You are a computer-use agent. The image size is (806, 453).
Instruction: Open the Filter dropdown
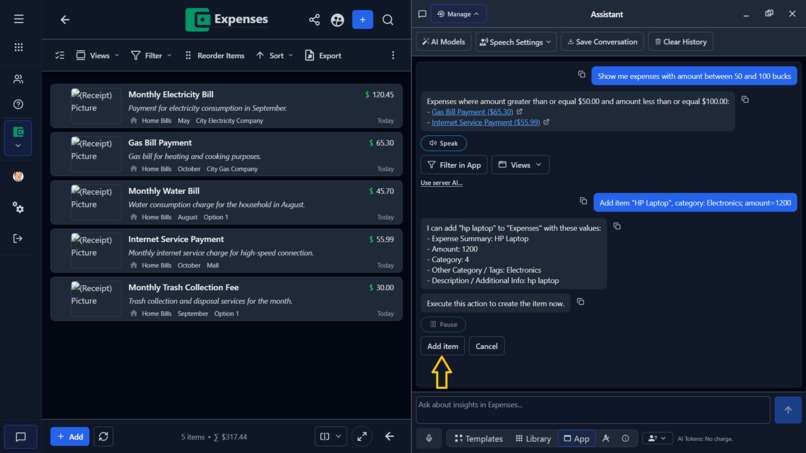coord(151,56)
